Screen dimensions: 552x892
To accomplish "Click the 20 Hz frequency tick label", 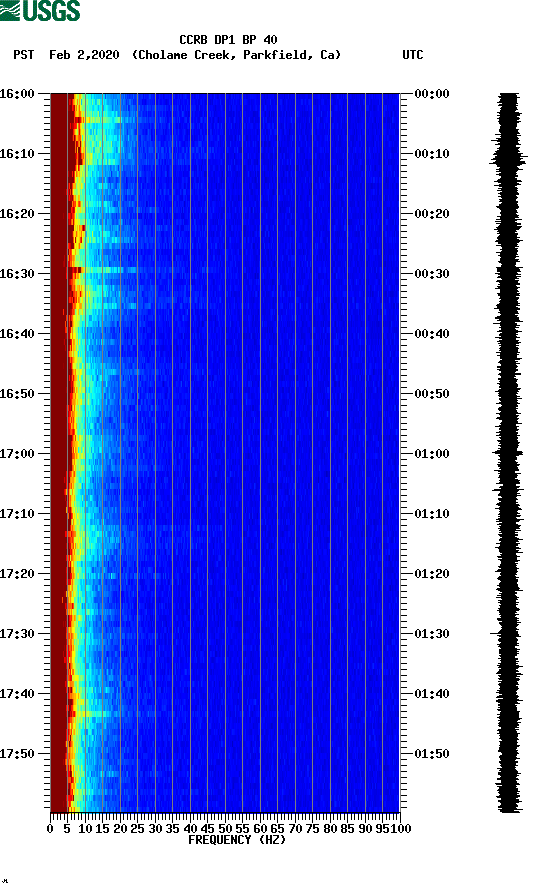I will point(120,828).
